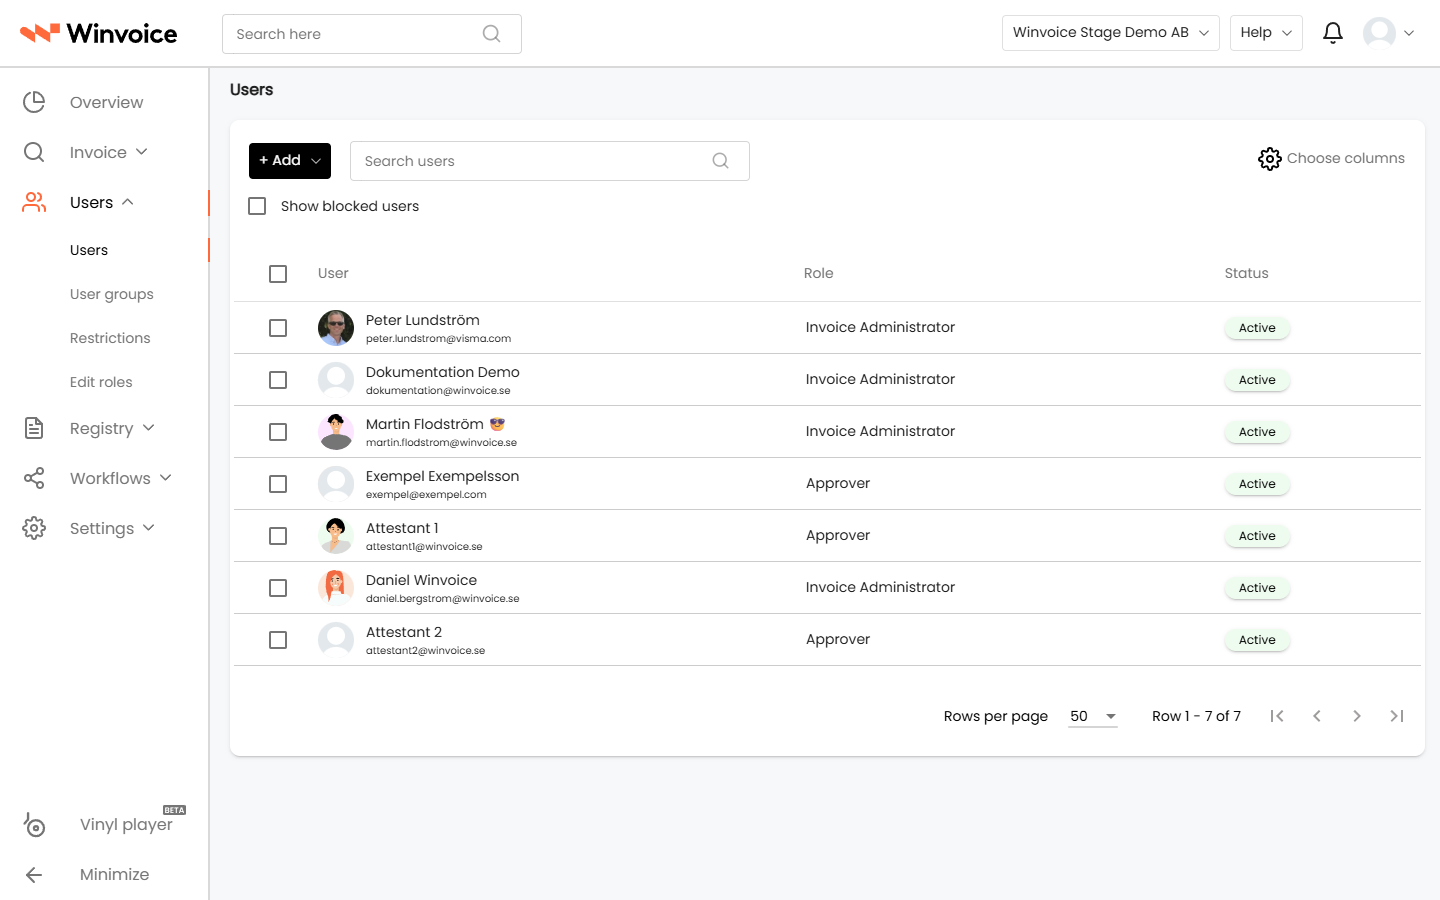Open the notifications bell
Screen dimensions: 1440x900
coord(1332,33)
